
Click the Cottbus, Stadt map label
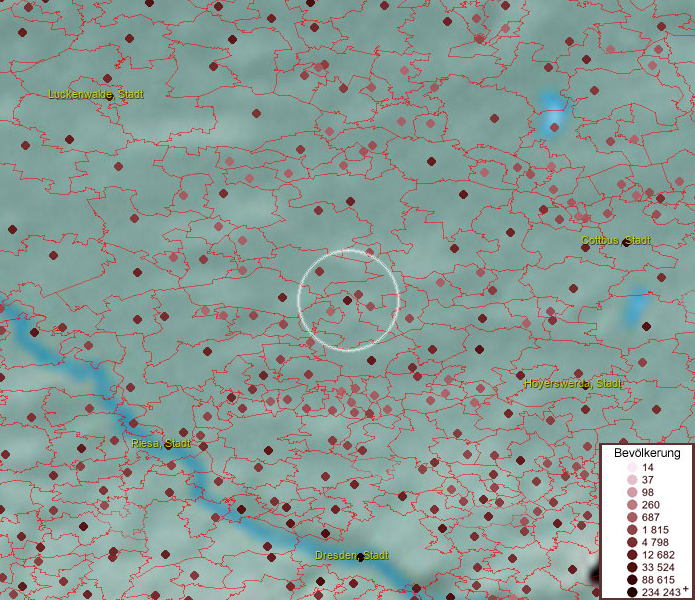(616, 241)
